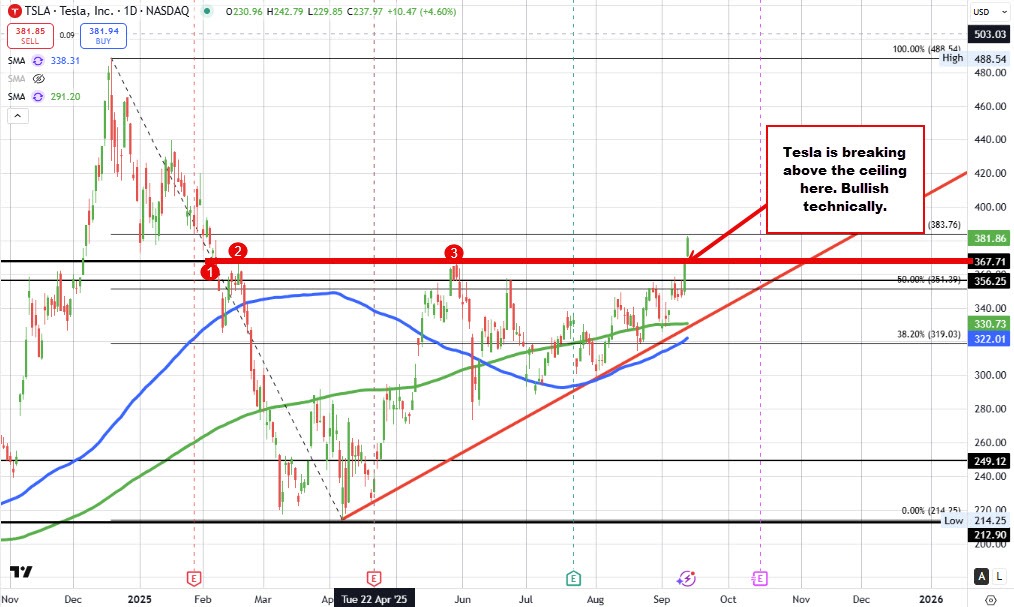The height and width of the screenshot is (607, 1014).
Task: Click the 0.09 spread value between Sell and Buy
Action: [x=67, y=36]
